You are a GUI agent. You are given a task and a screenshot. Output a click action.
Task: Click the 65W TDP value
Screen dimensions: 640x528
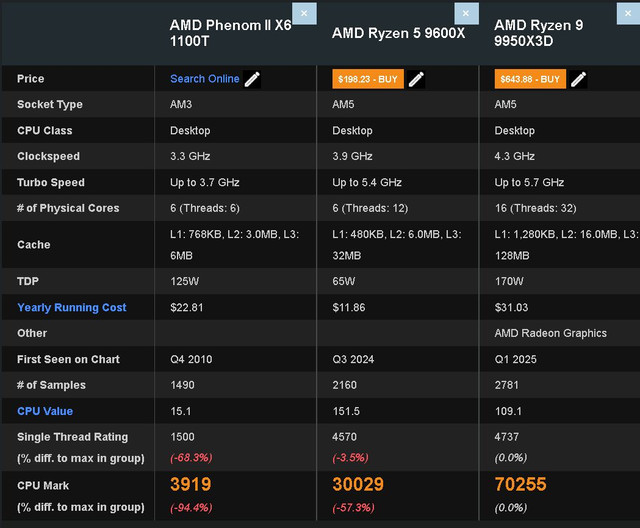coord(344,281)
